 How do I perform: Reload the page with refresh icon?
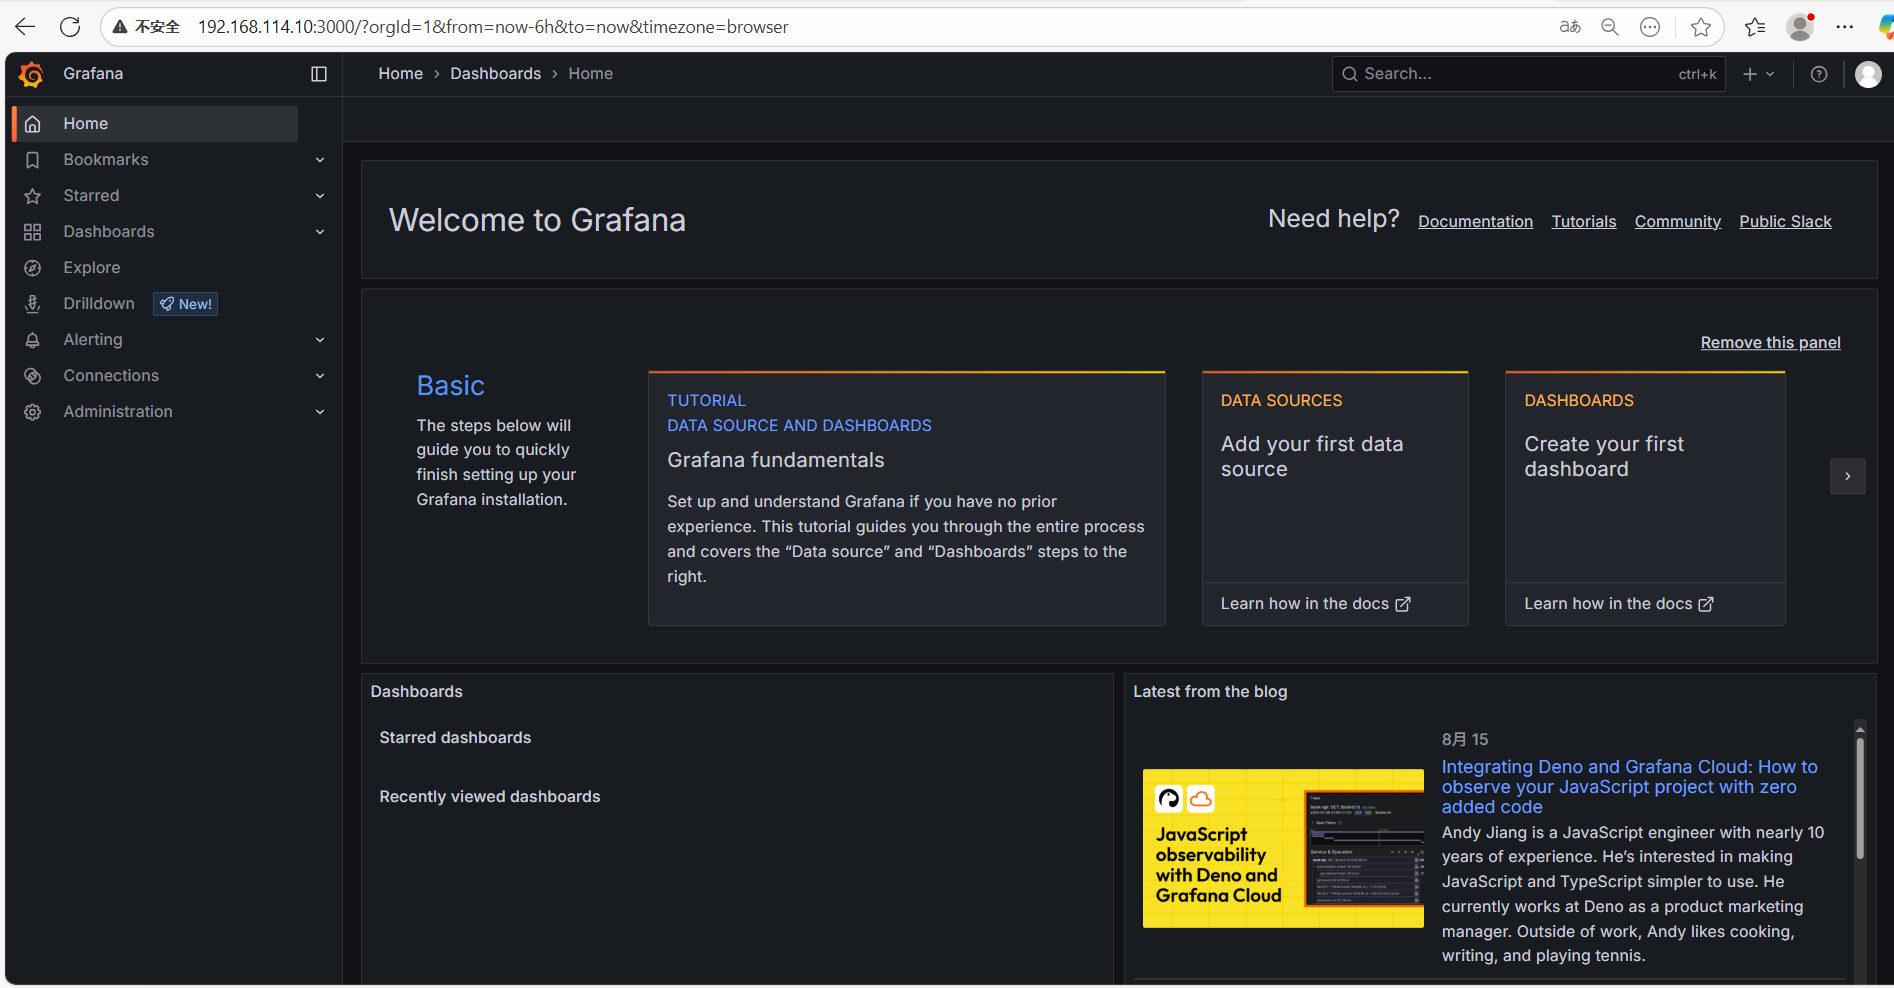point(70,27)
